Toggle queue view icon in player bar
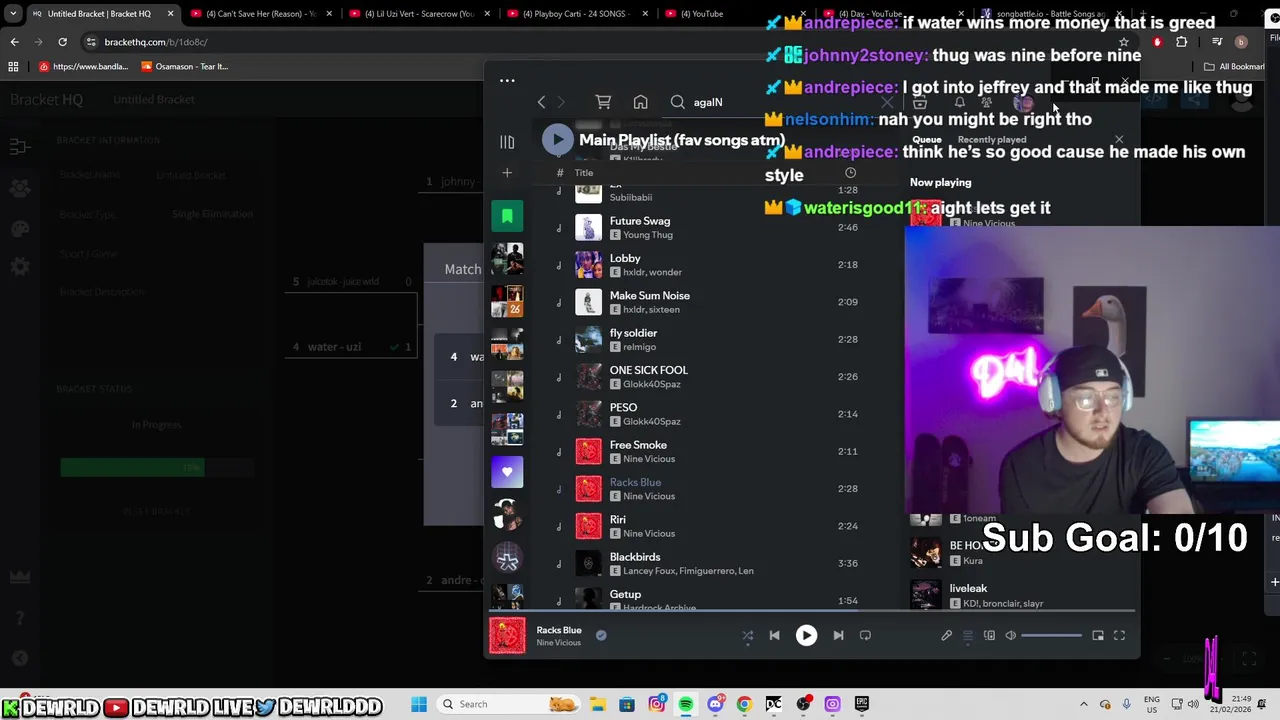1280x720 pixels. (968, 635)
